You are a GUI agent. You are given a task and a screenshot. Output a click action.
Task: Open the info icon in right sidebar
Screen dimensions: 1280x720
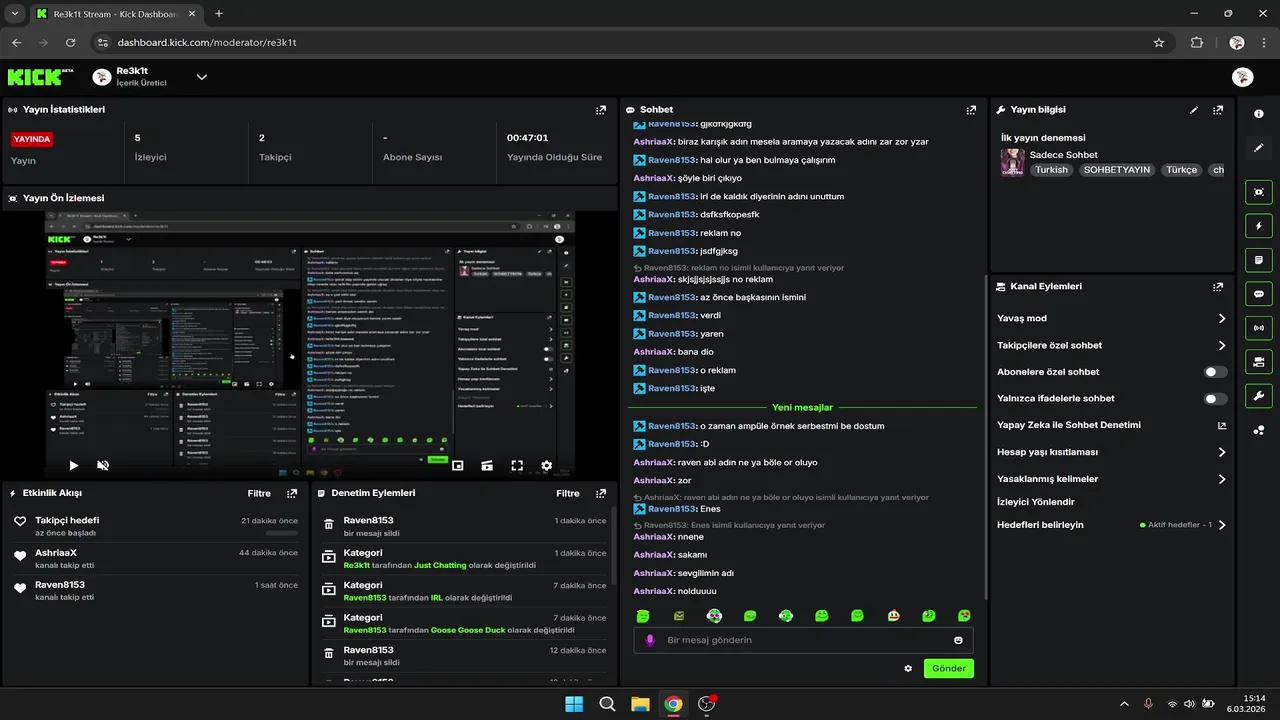click(1258, 114)
